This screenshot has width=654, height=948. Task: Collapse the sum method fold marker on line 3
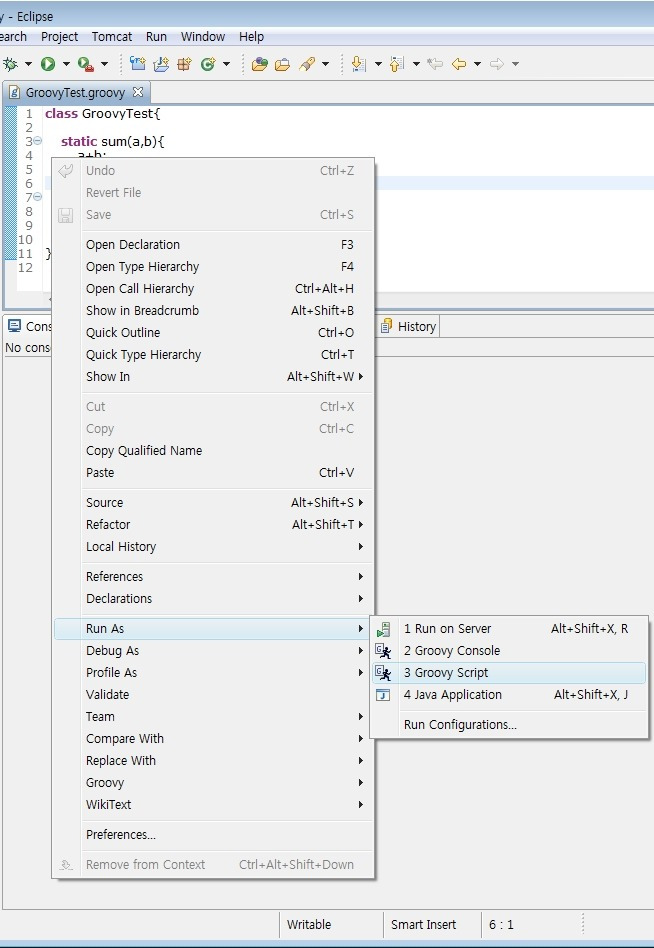click(37, 141)
